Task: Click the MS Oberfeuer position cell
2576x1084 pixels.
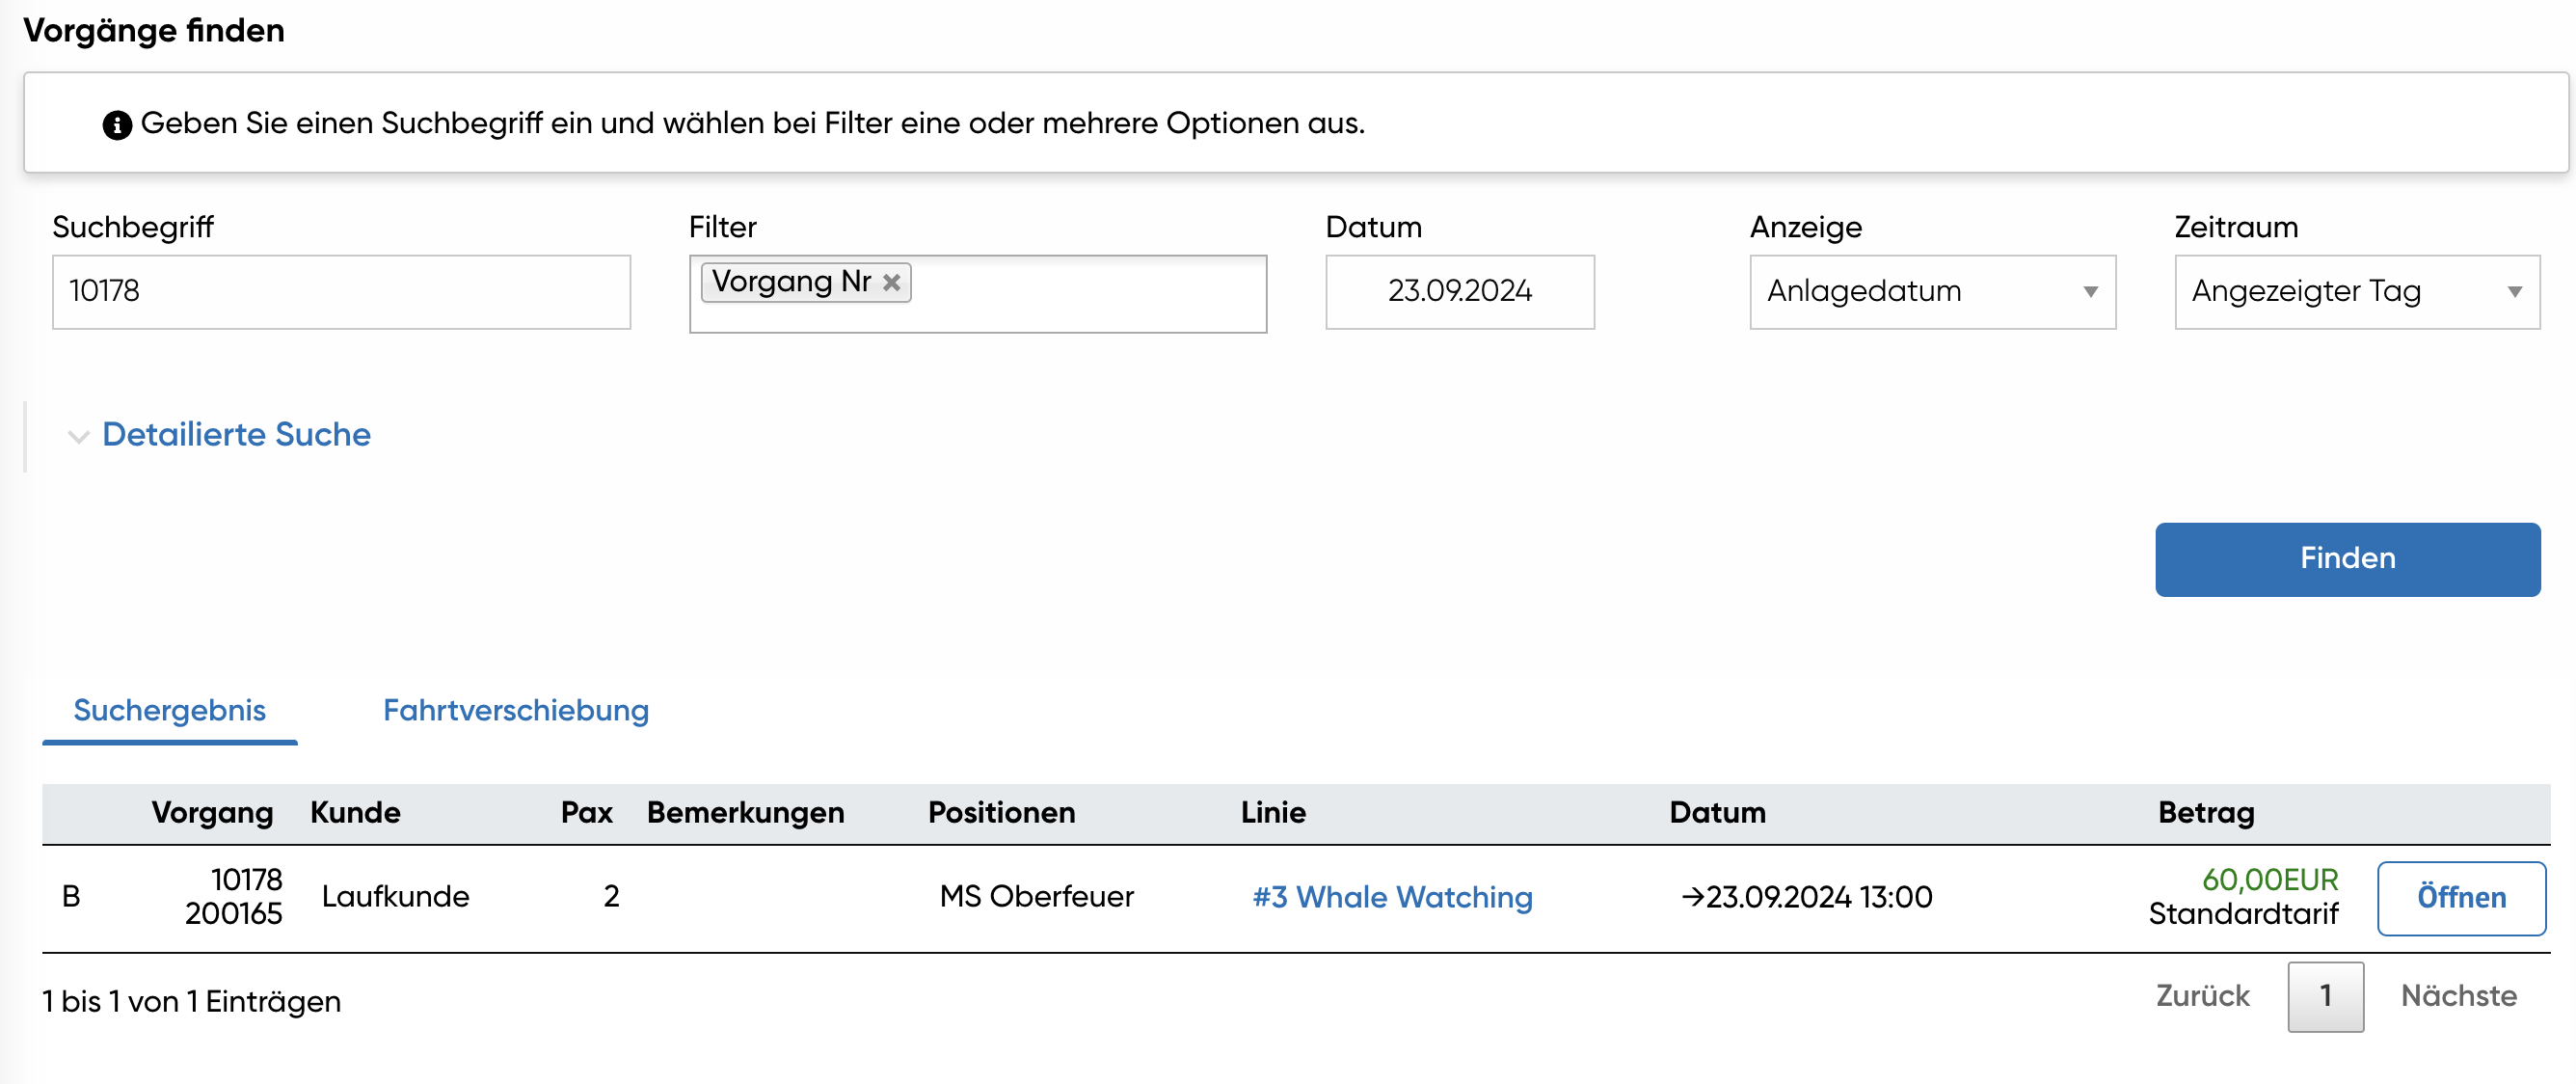Action: point(1036,897)
